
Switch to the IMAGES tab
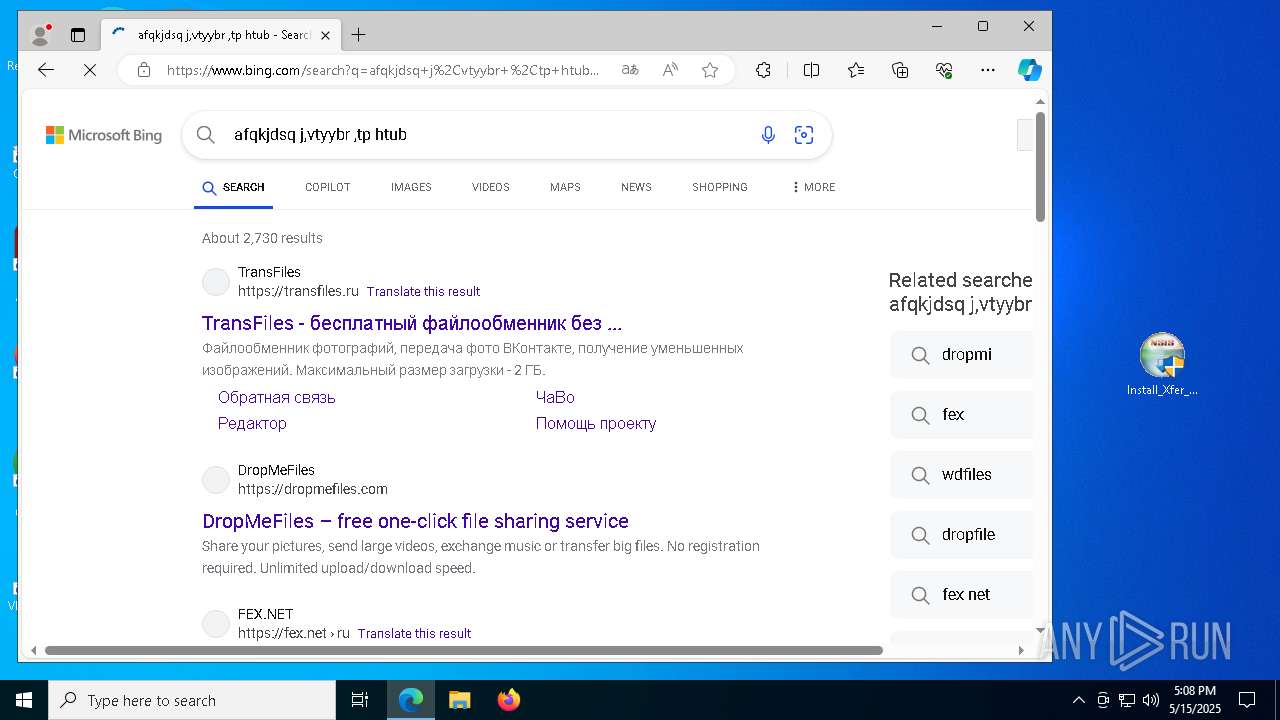pyautogui.click(x=411, y=187)
